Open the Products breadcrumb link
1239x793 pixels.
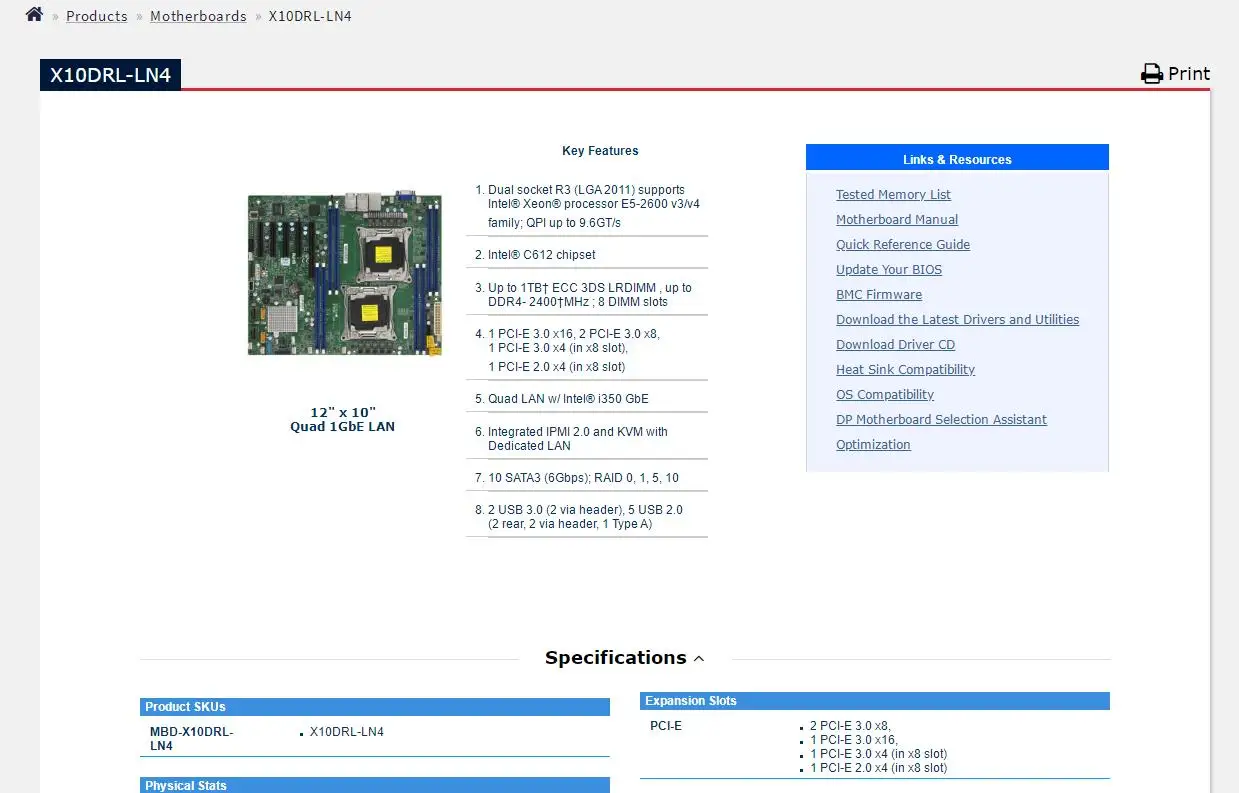click(97, 16)
